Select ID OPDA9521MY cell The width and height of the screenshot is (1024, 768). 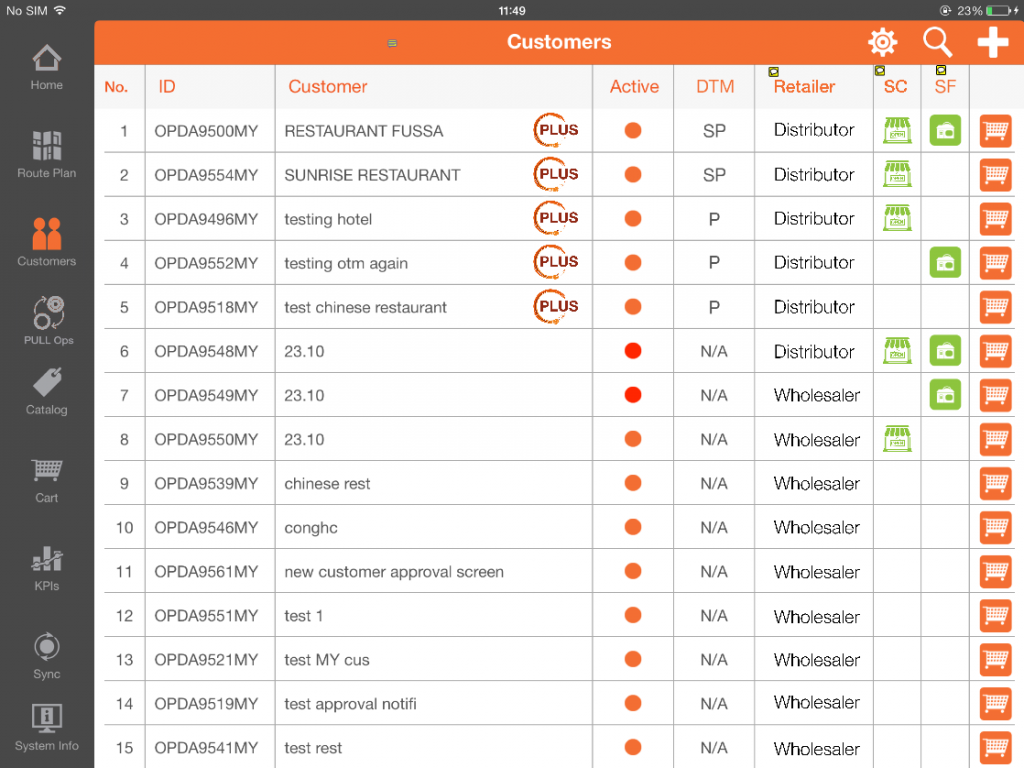(206, 660)
